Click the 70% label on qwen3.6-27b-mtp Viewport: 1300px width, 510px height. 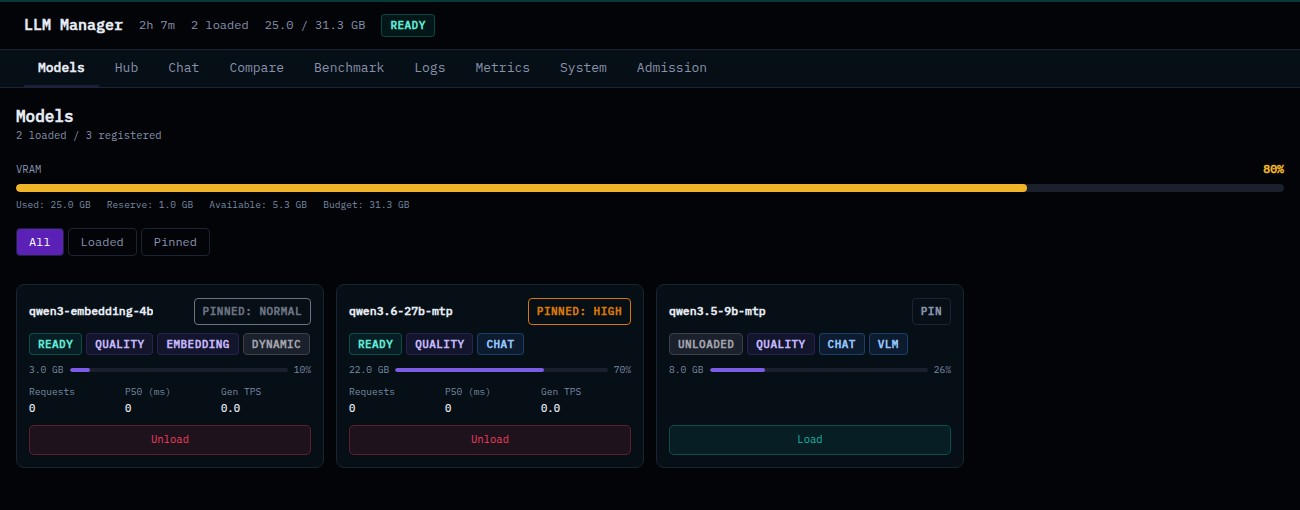(622, 370)
